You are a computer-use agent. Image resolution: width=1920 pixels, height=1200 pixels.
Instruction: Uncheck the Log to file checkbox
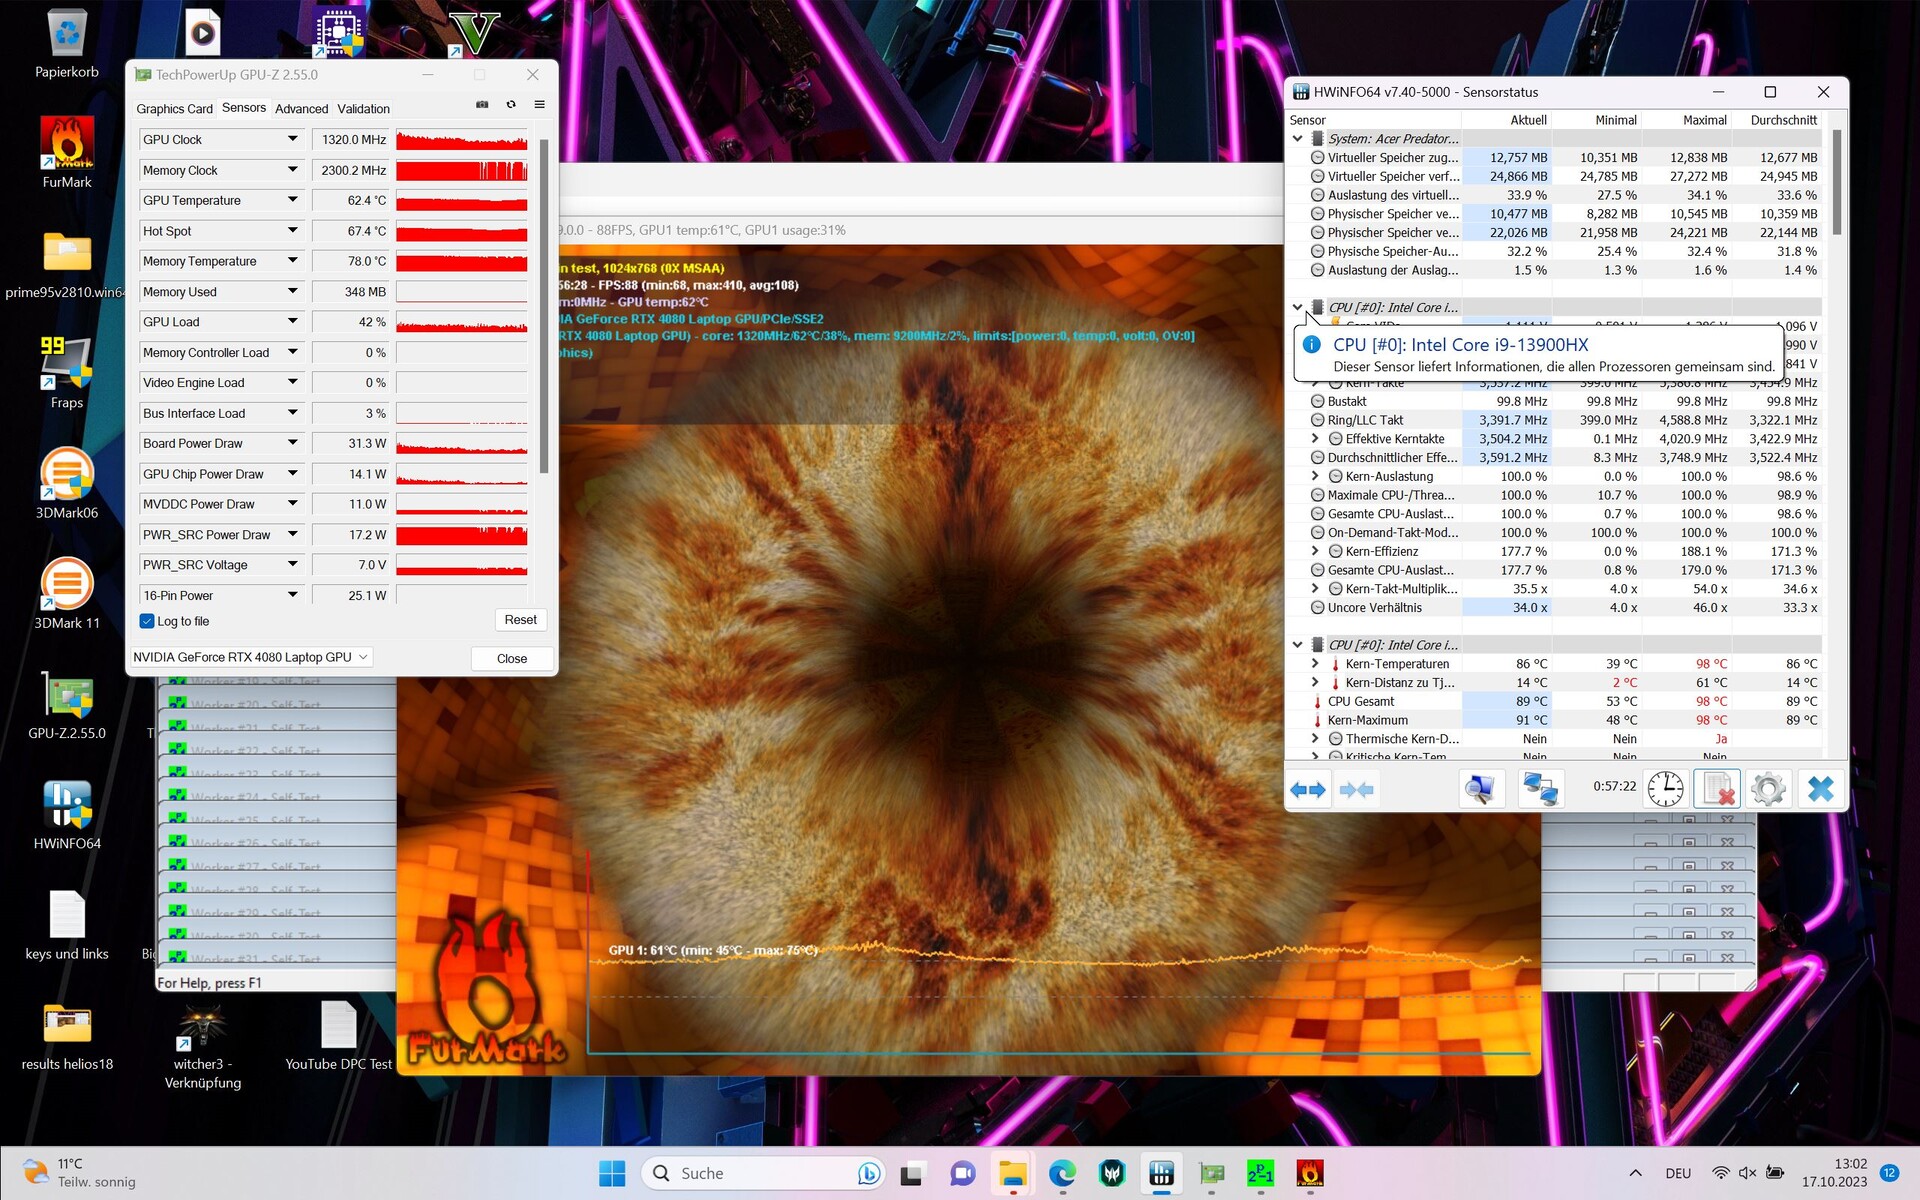147,621
